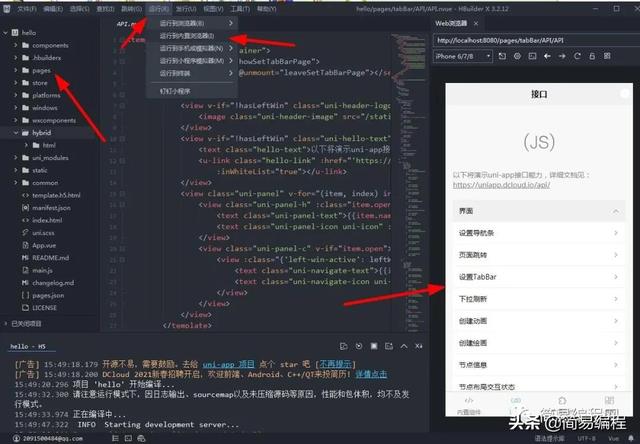Click the stop-run square icon in console
Screen dimensions: 640x444
[x=373, y=346]
